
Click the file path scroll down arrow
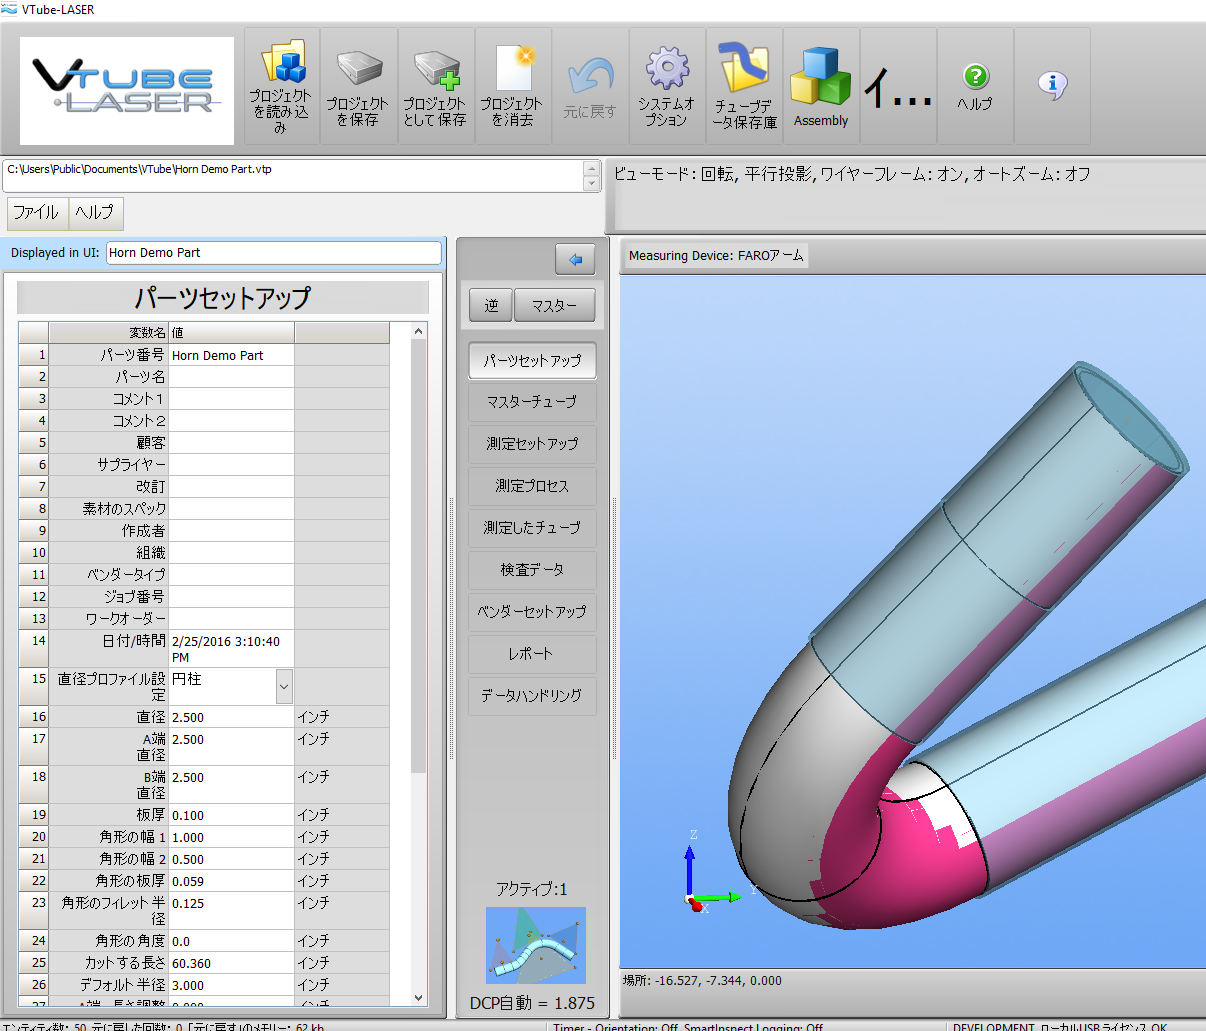coord(591,184)
